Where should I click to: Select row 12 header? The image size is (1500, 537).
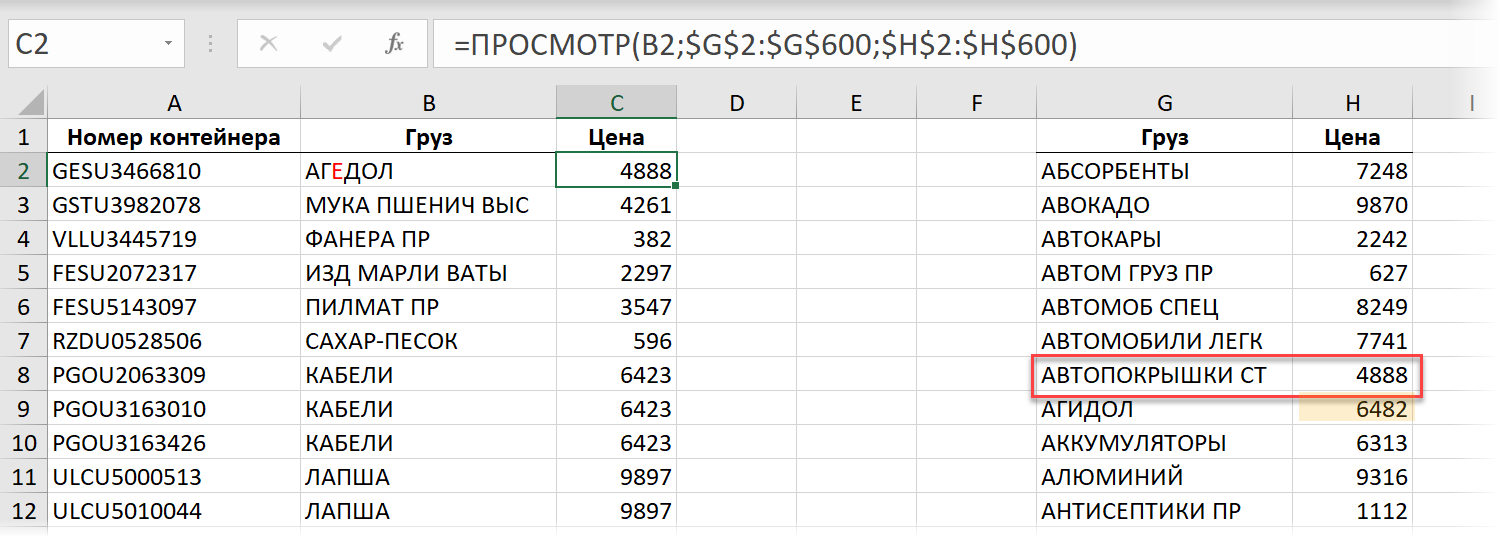click(24, 511)
